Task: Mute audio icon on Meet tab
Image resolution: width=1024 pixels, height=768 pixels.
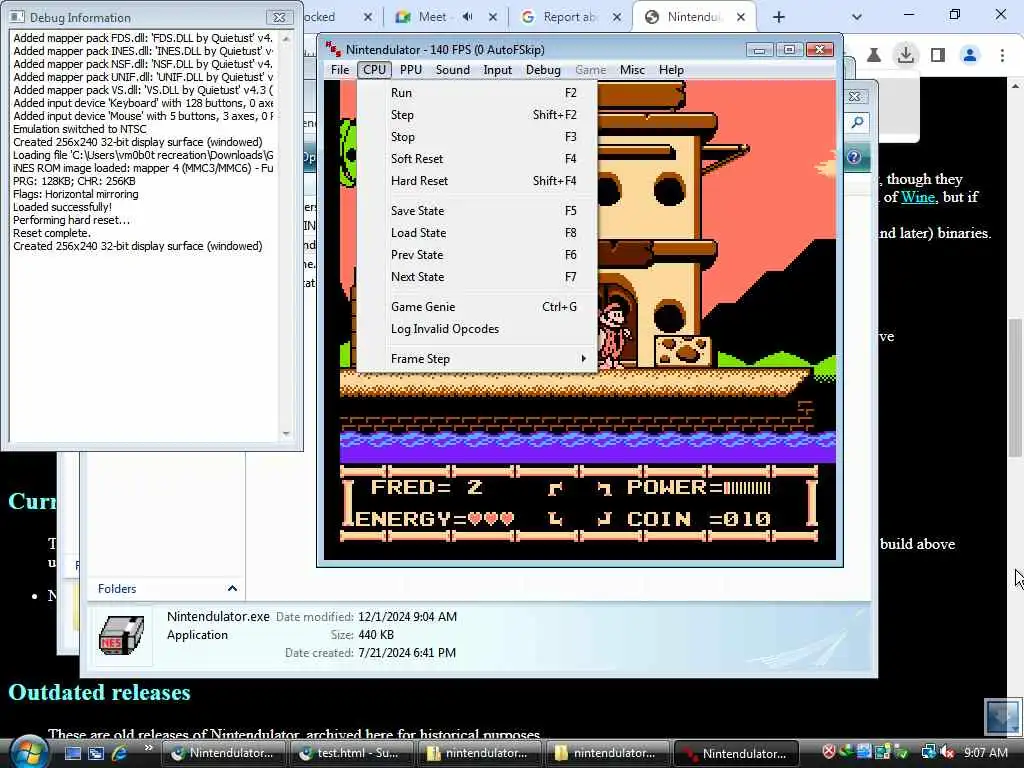Action: [x=468, y=17]
